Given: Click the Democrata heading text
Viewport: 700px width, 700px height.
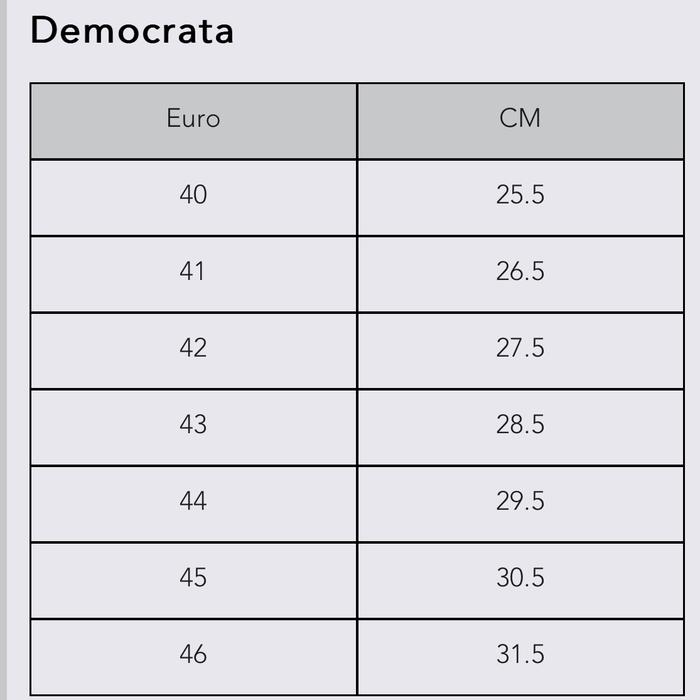Looking at the screenshot, I should click(132, 31).
